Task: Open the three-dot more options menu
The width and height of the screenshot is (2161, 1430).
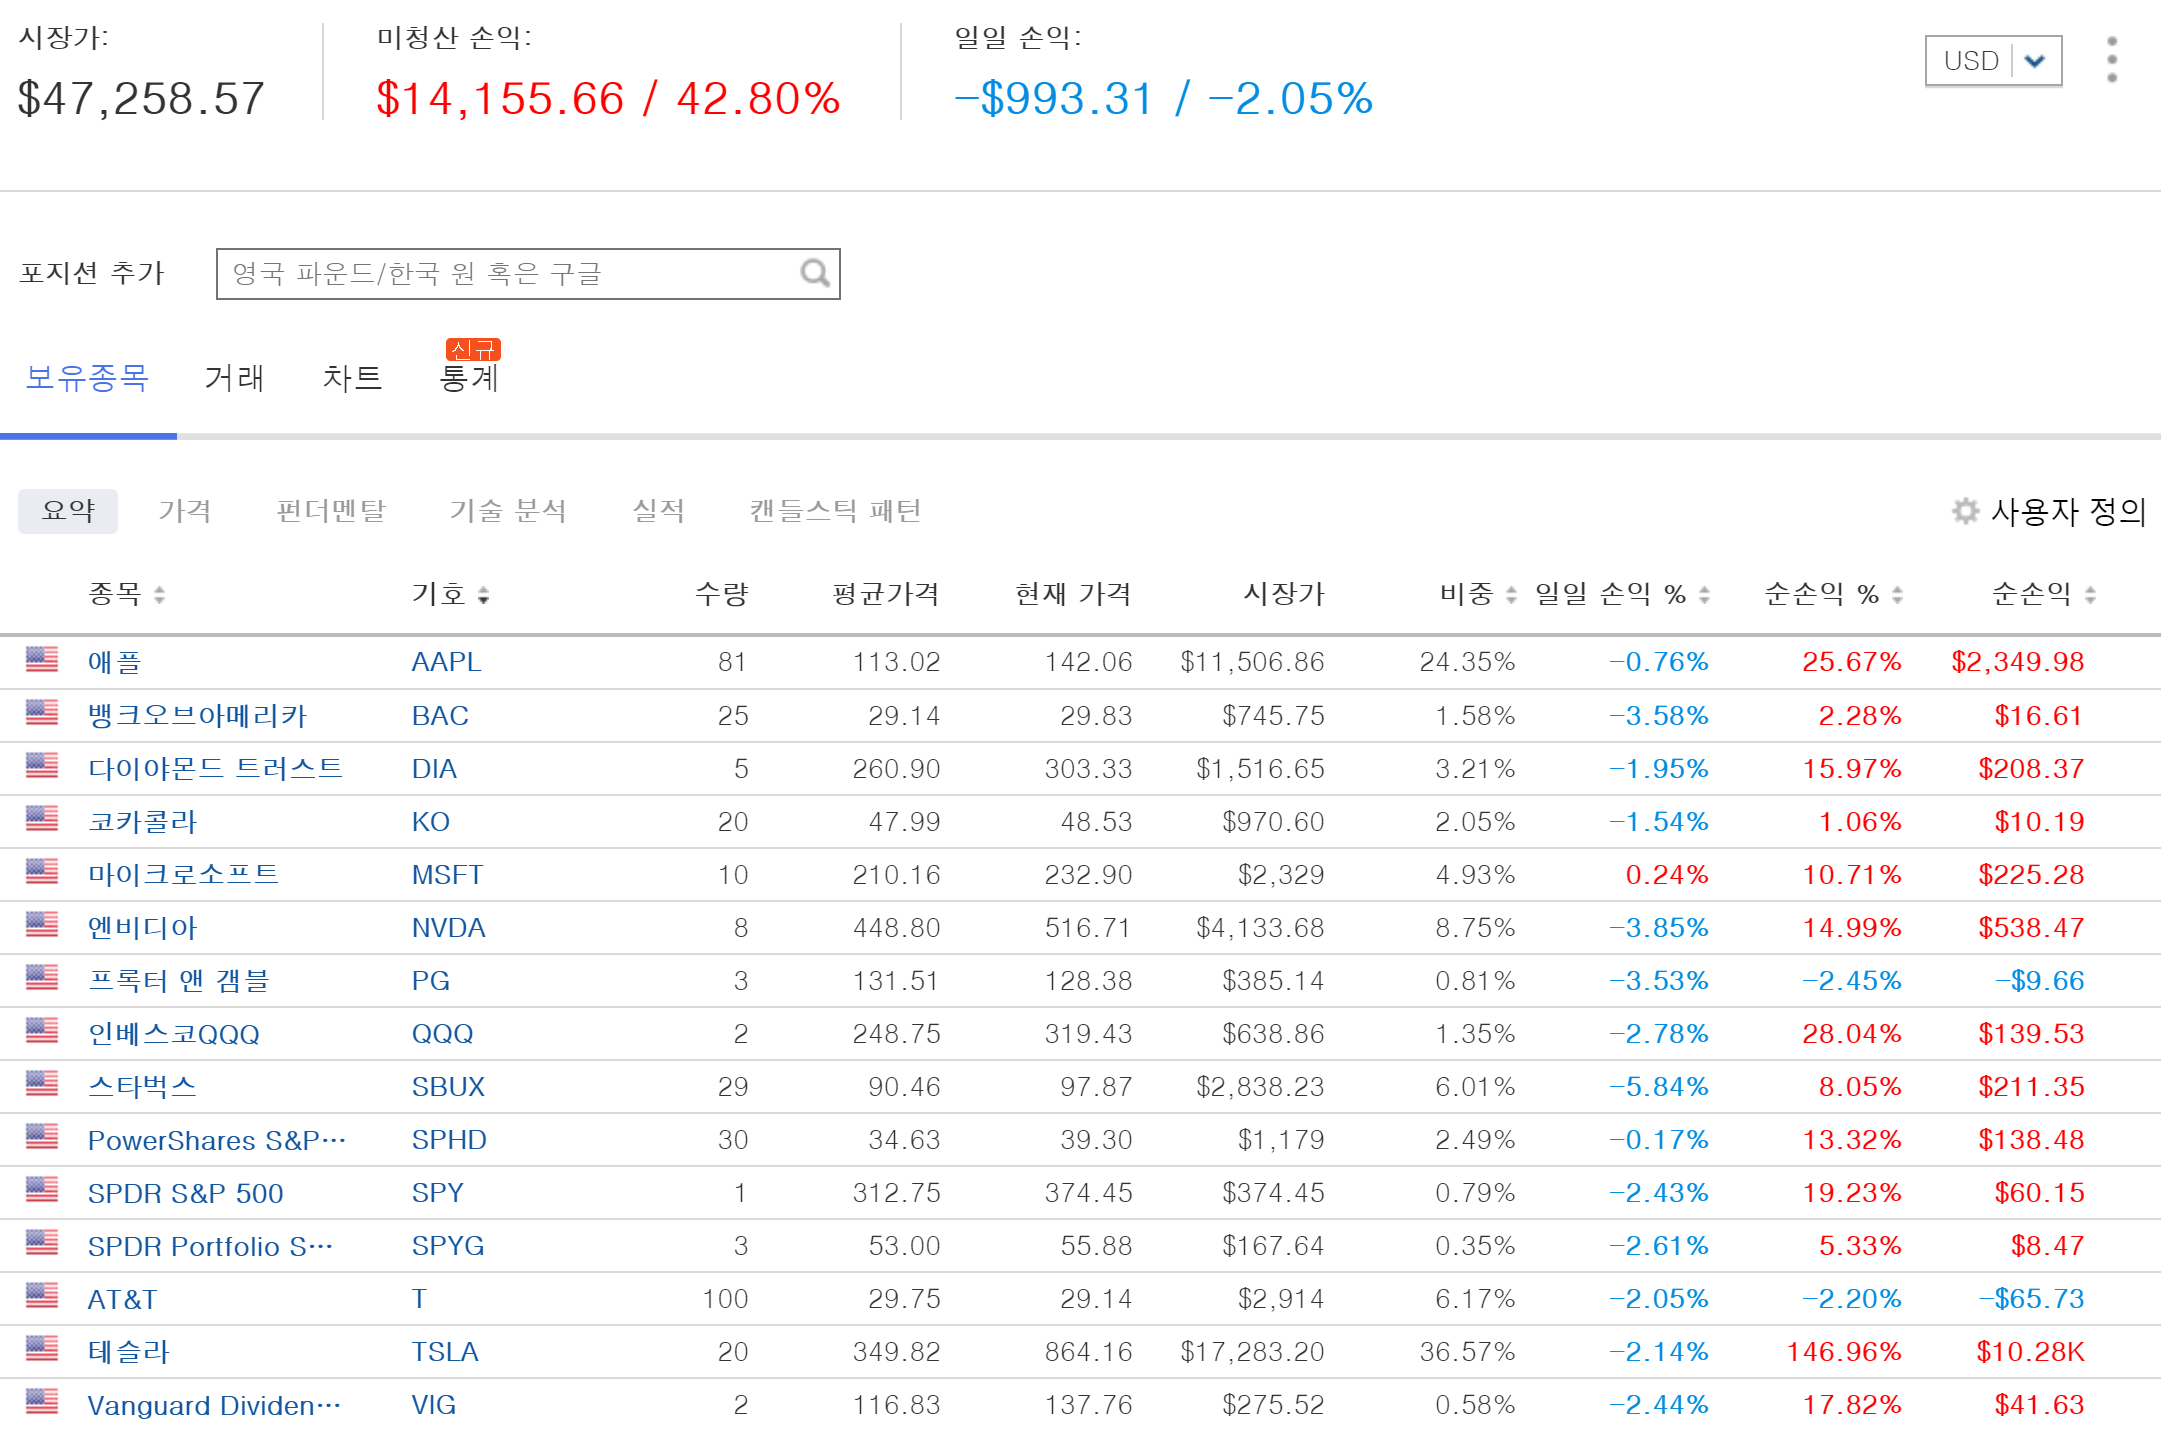Action: [2112, 60]
